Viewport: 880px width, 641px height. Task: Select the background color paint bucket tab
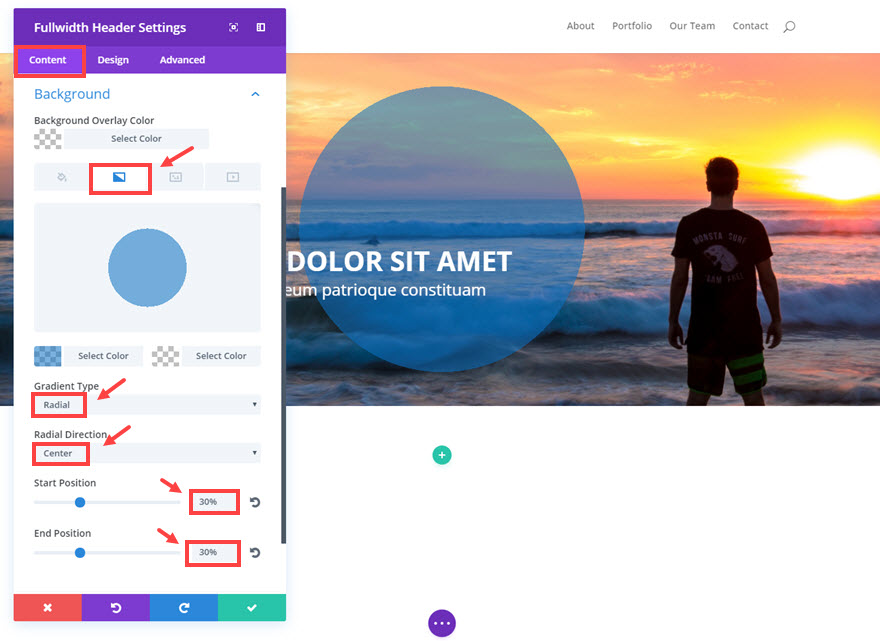tap(62, 177)
